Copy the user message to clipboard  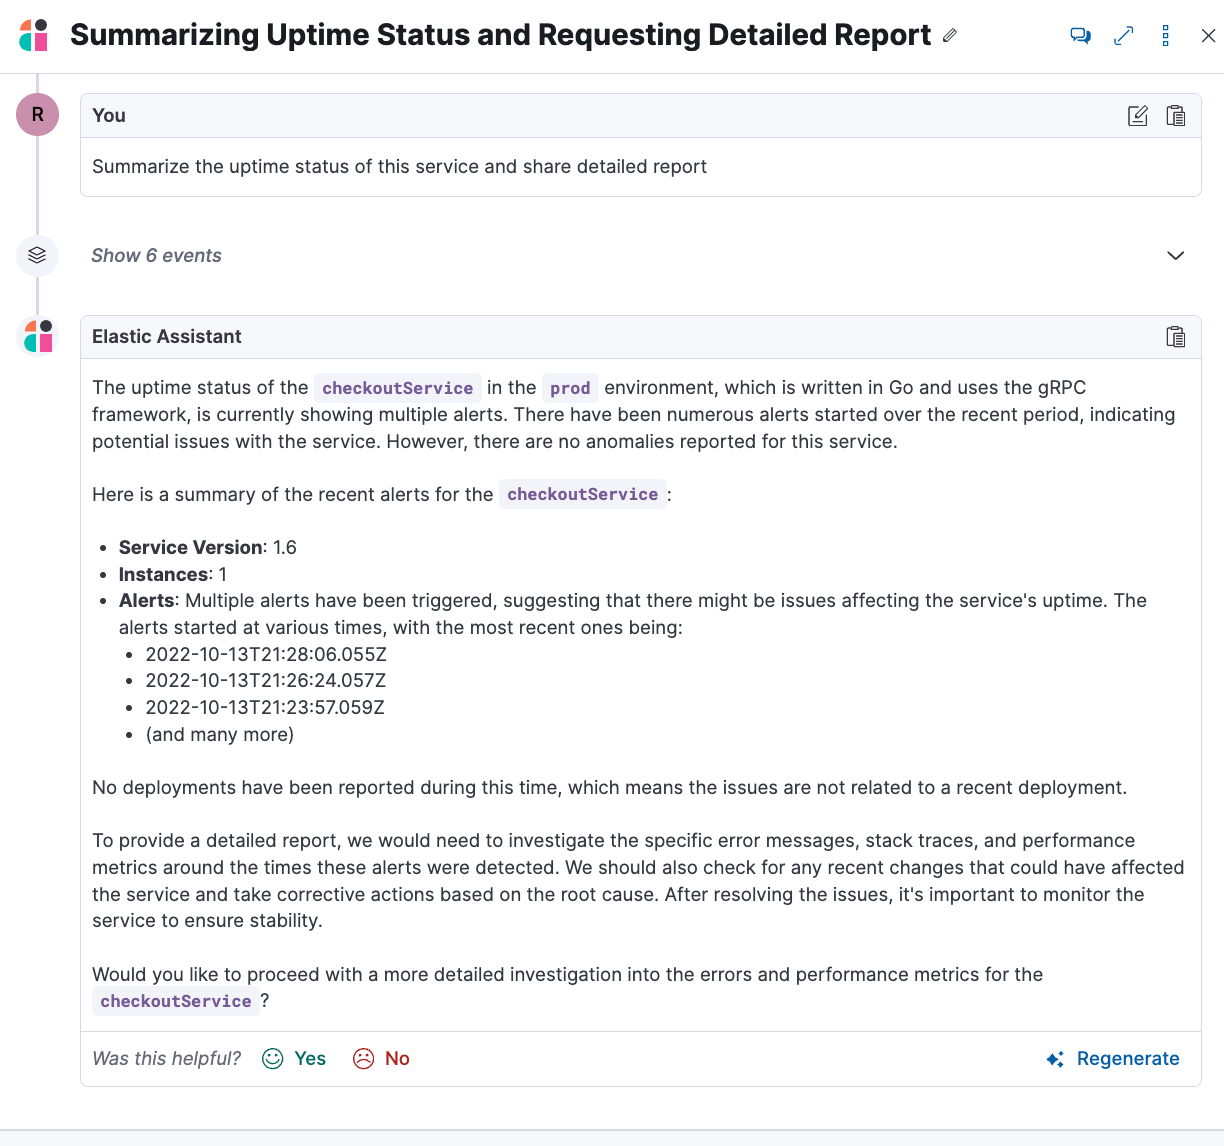(1176, 116)
